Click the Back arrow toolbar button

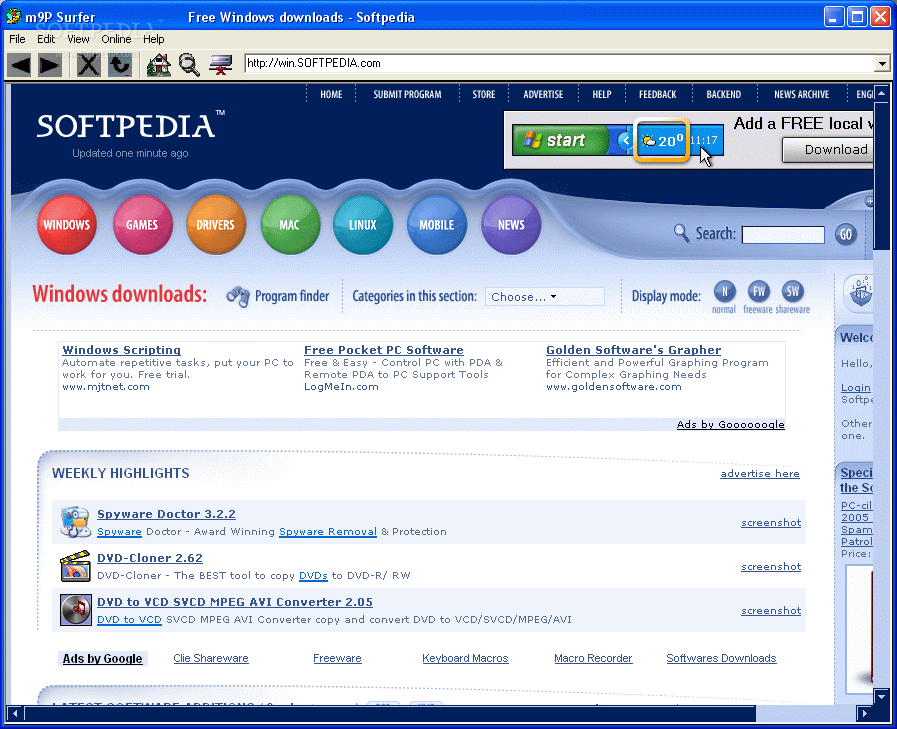21,65
